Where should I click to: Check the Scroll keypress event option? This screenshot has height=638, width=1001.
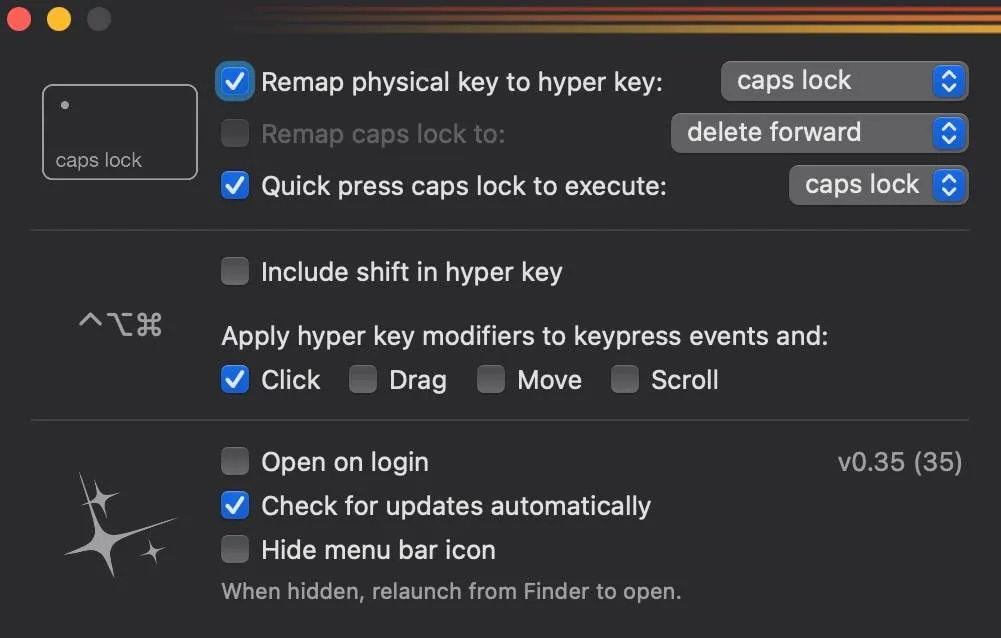[624, 379]
